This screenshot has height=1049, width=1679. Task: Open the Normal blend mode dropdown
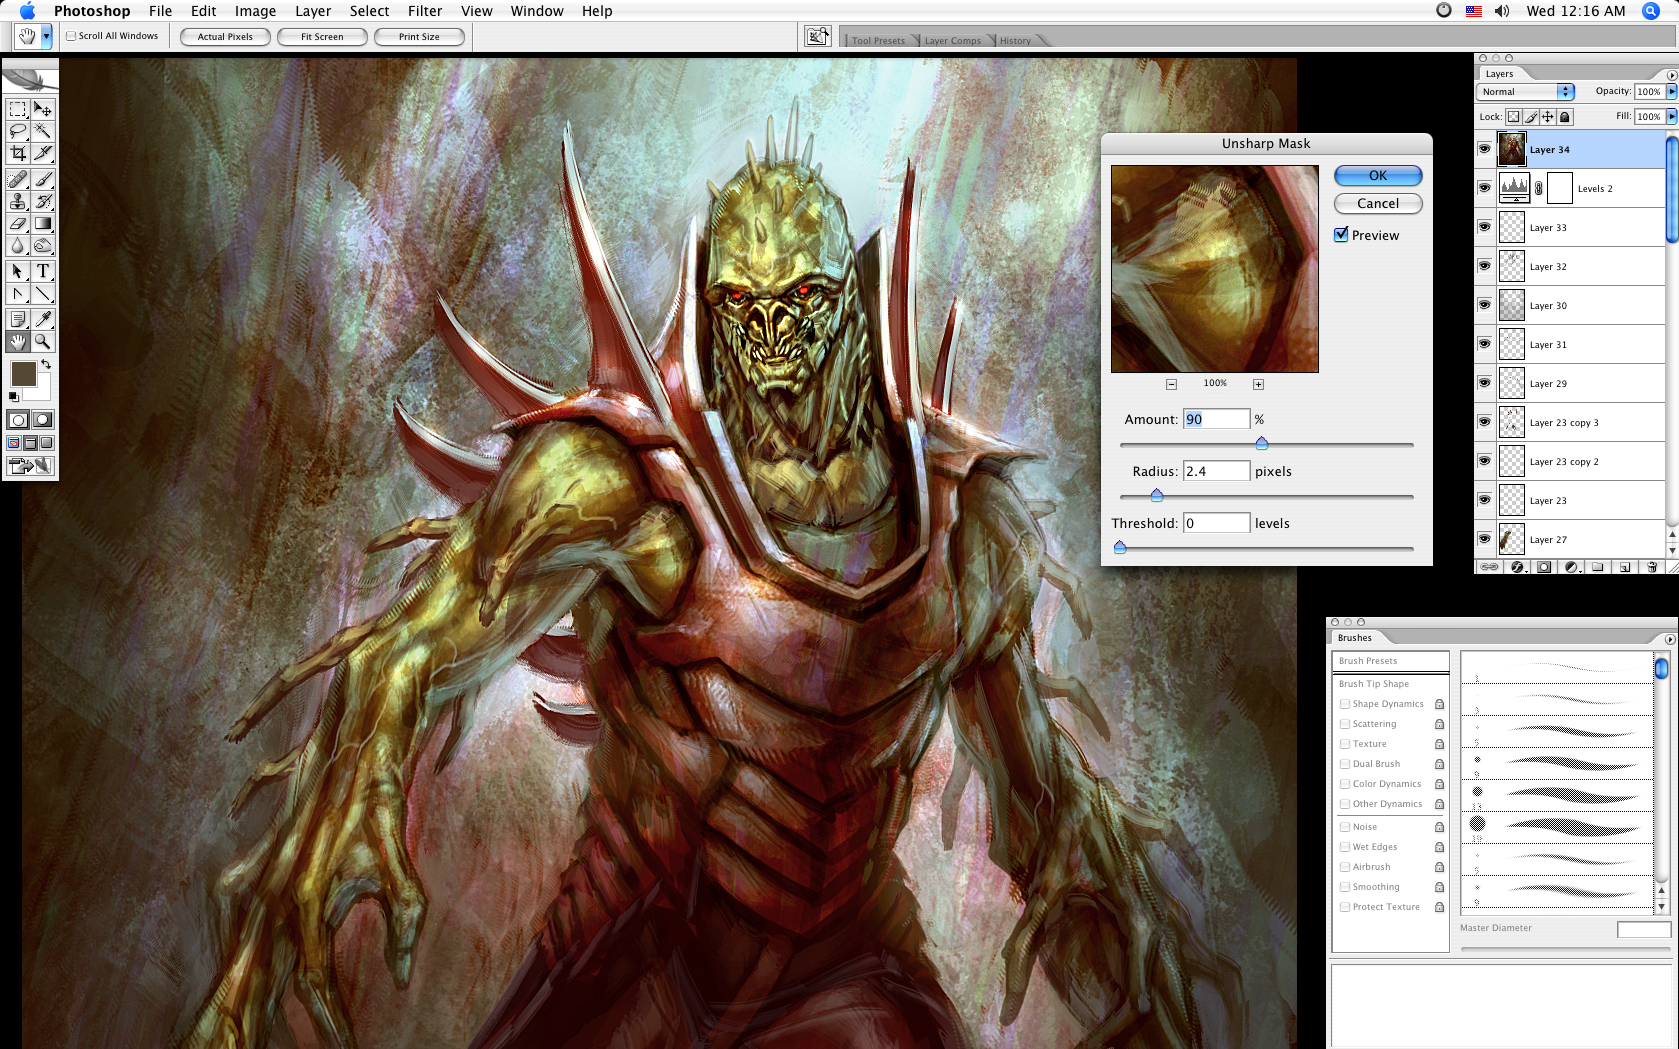click(x=1526, y=92)
